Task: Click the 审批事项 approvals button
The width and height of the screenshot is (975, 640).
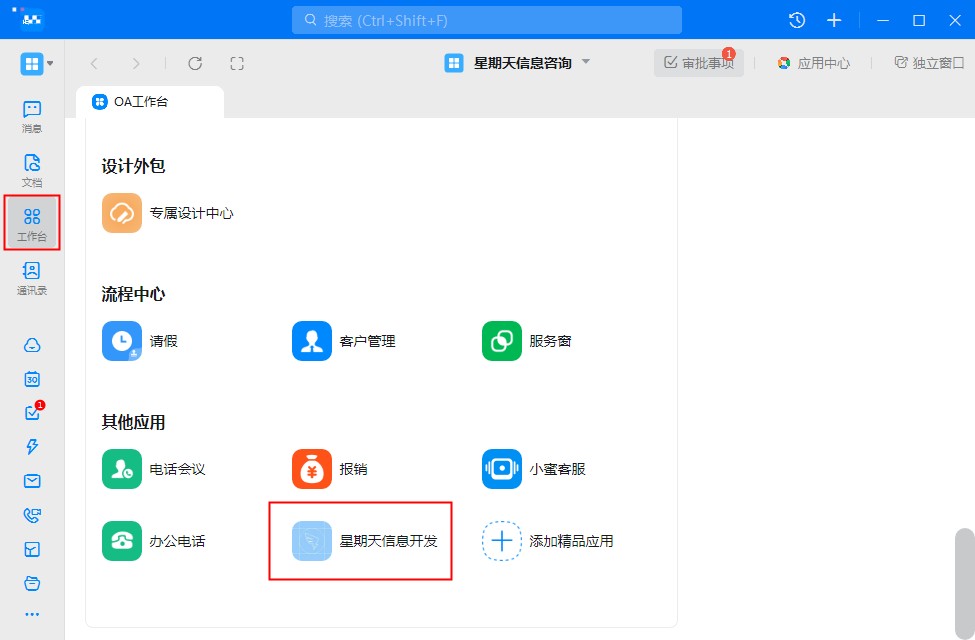Action: point(699,63)
